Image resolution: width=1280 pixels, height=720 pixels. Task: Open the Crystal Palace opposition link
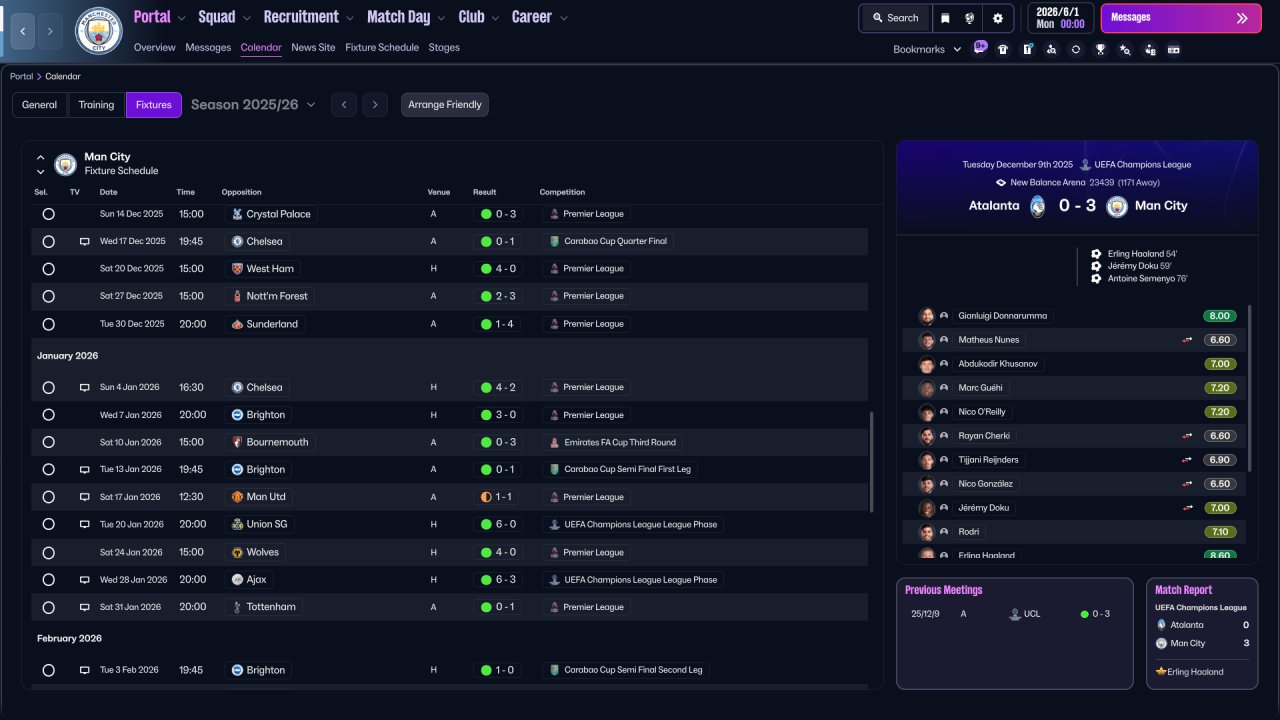pos(271,214)
